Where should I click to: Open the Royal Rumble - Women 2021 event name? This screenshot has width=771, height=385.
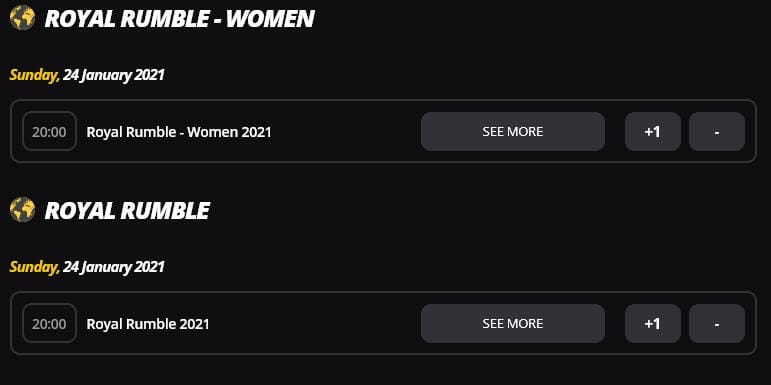179,132
